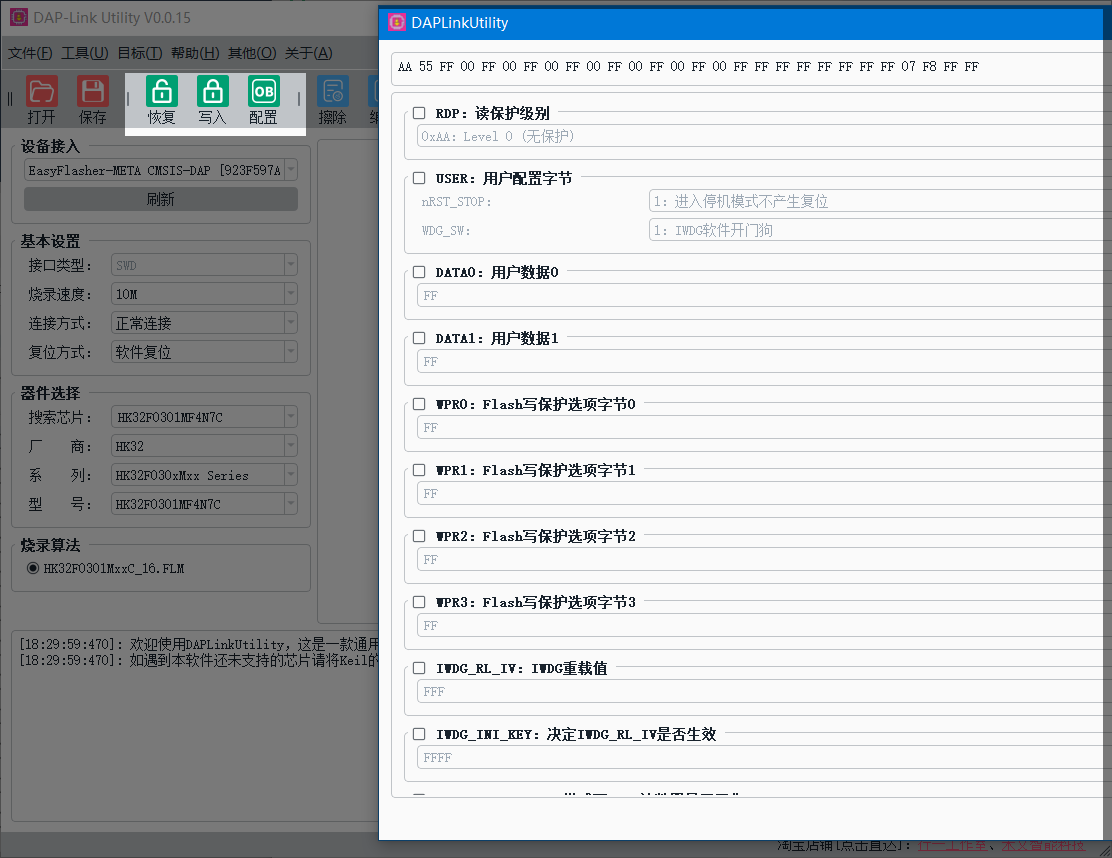1112x858 pixels.
Task: Check the DATA1 用户数据1 checkbox
Action: click(x=419, y=338)
